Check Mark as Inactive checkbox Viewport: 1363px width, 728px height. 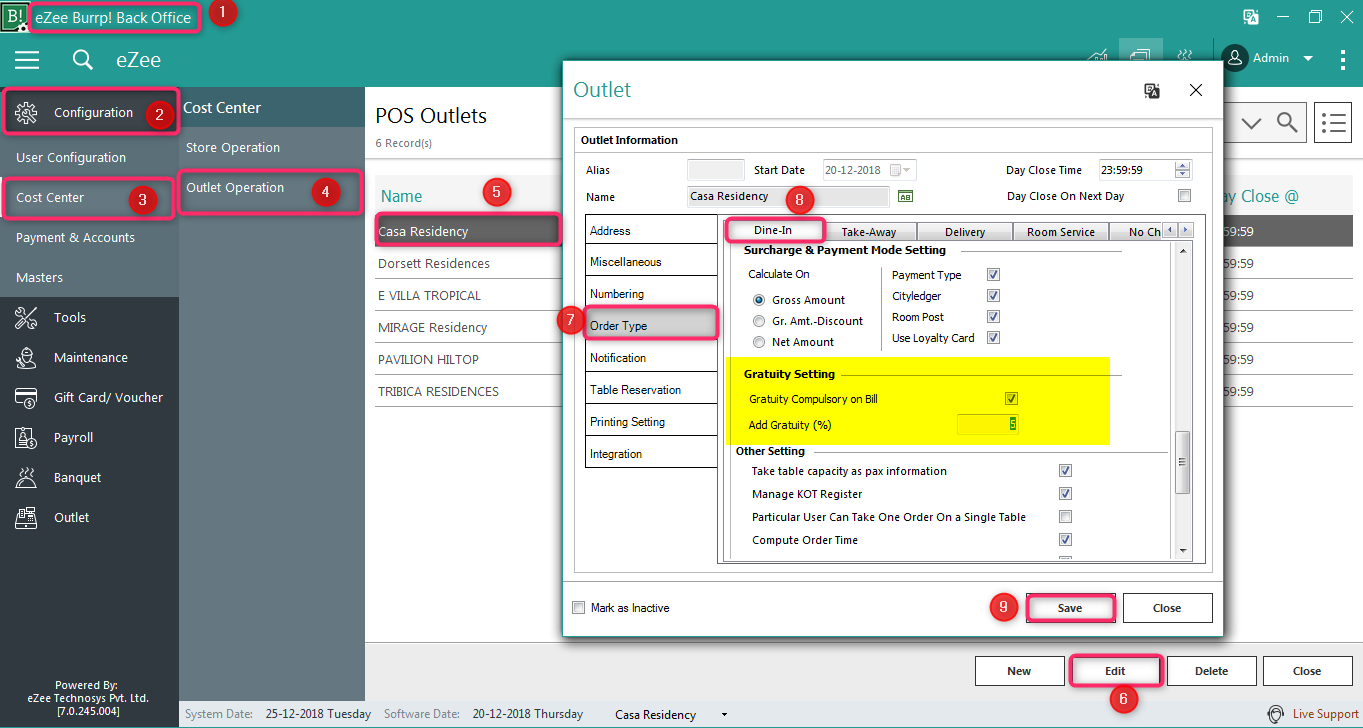578,607
